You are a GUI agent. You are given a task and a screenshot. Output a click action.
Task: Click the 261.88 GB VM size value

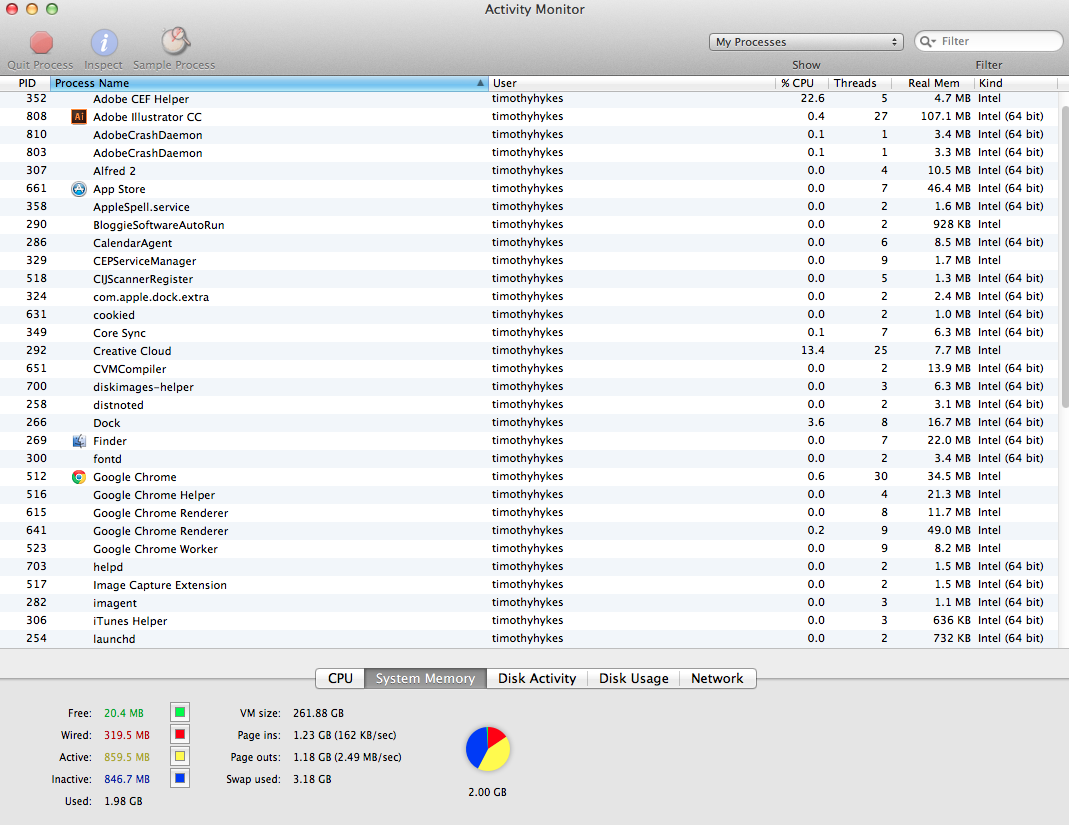coord(318,713)
